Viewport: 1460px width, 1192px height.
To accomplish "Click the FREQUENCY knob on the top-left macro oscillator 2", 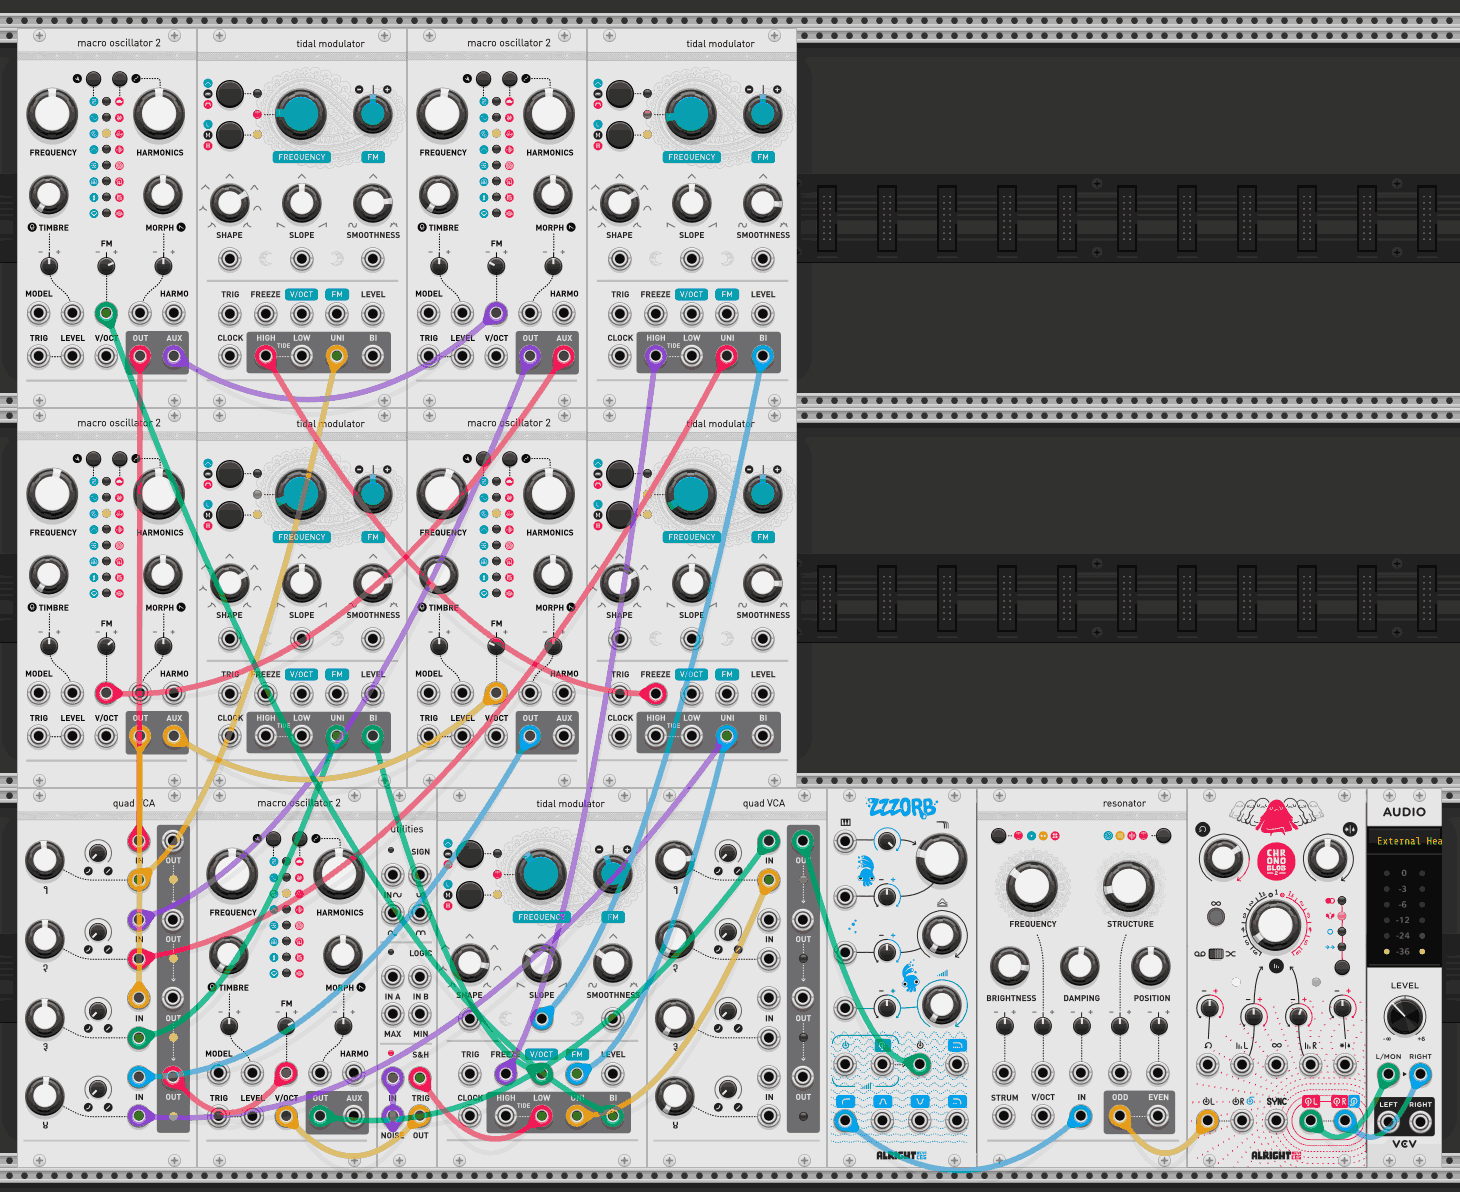I will (52, 114).
